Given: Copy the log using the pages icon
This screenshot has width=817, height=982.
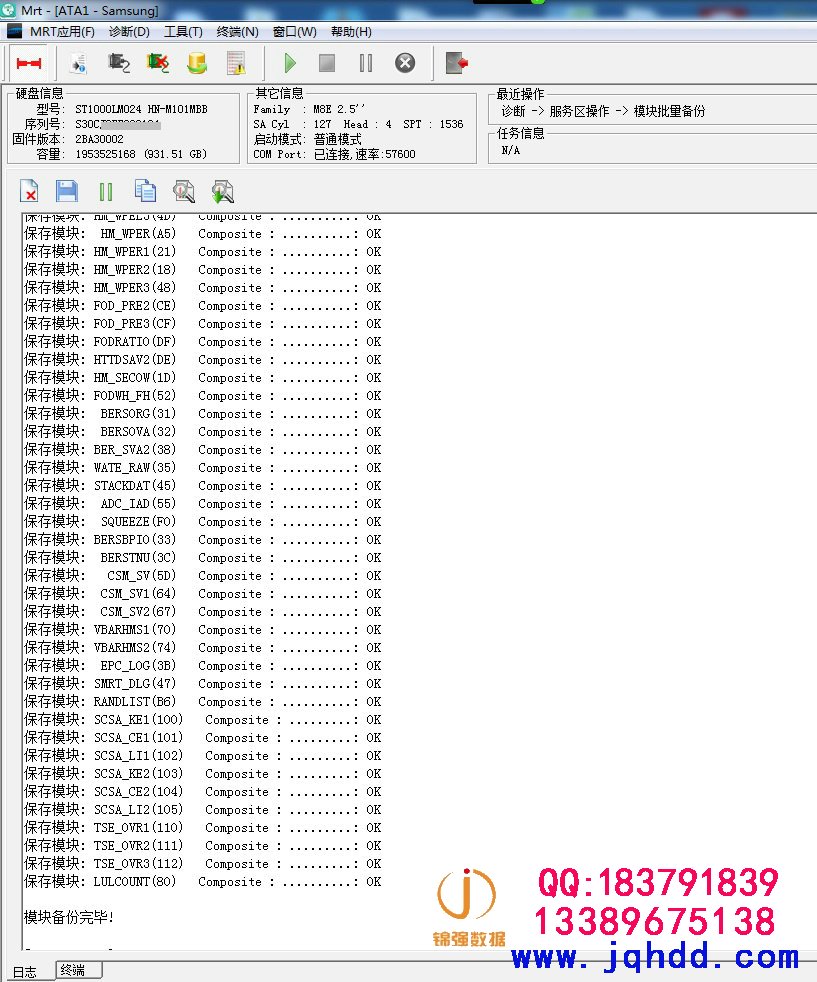Looking at the screenshot, I should pos(145,191).
